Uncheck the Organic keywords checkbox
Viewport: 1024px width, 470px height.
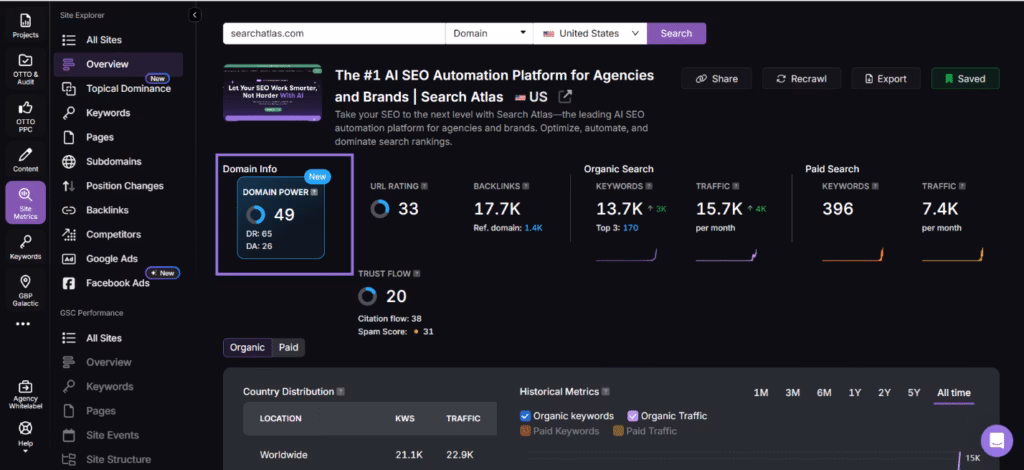coord(526,416)
